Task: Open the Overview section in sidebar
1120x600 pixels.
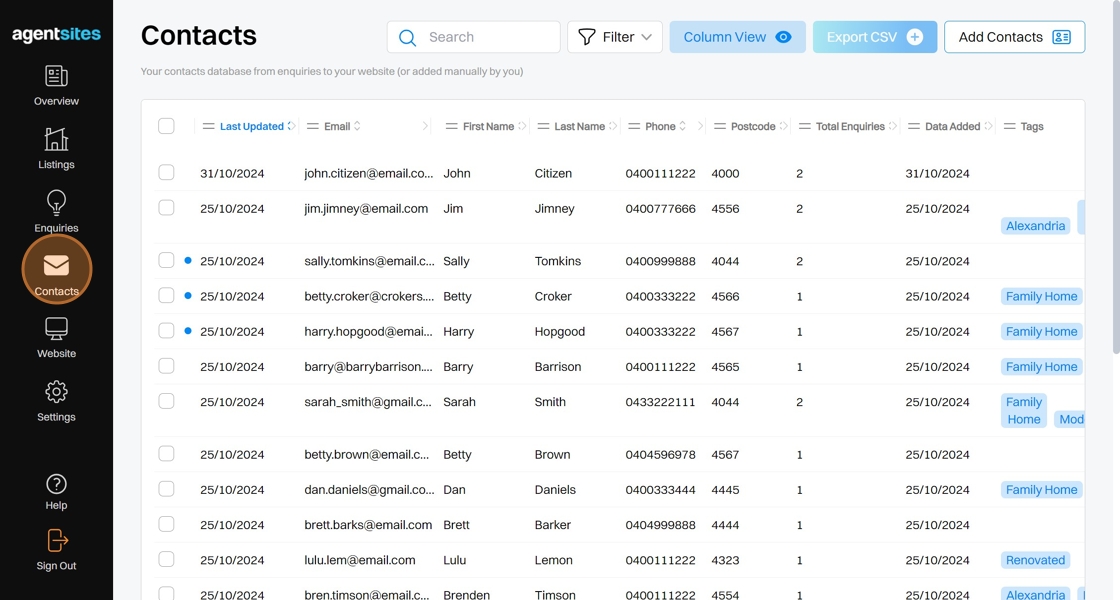Action: (56, 86)
